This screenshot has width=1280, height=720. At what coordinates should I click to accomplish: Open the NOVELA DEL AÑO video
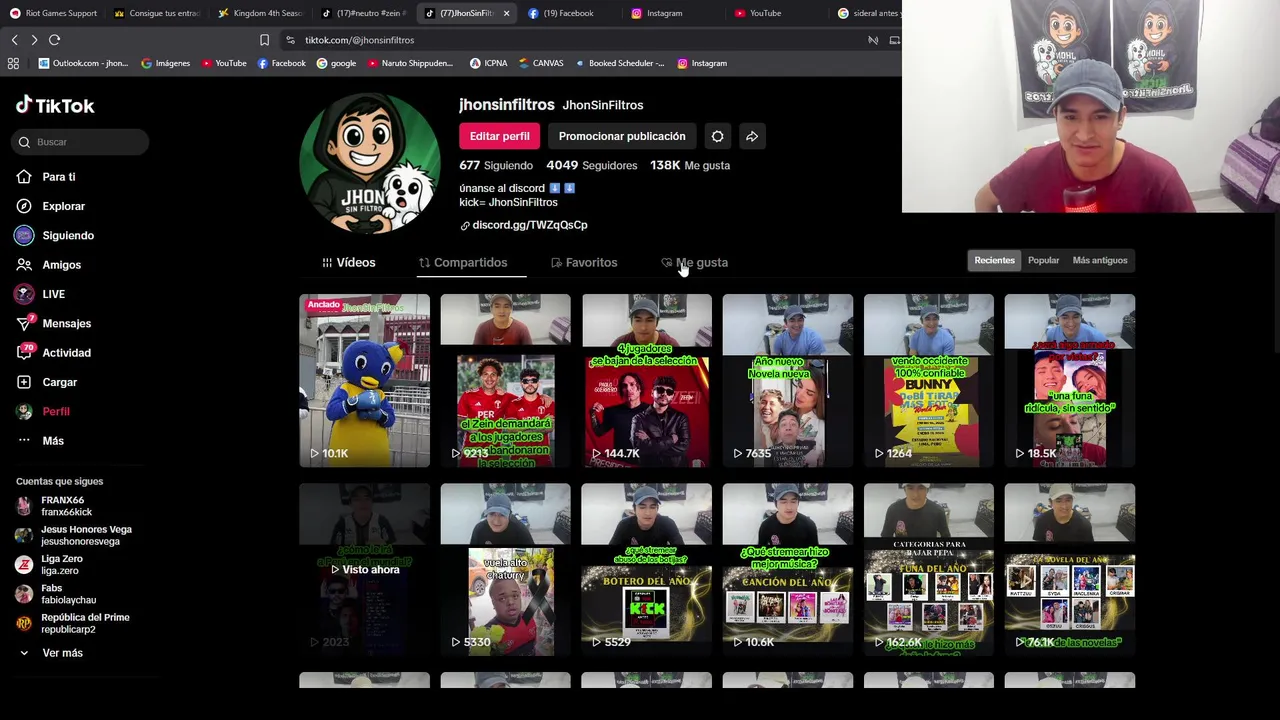[1070, 569]
